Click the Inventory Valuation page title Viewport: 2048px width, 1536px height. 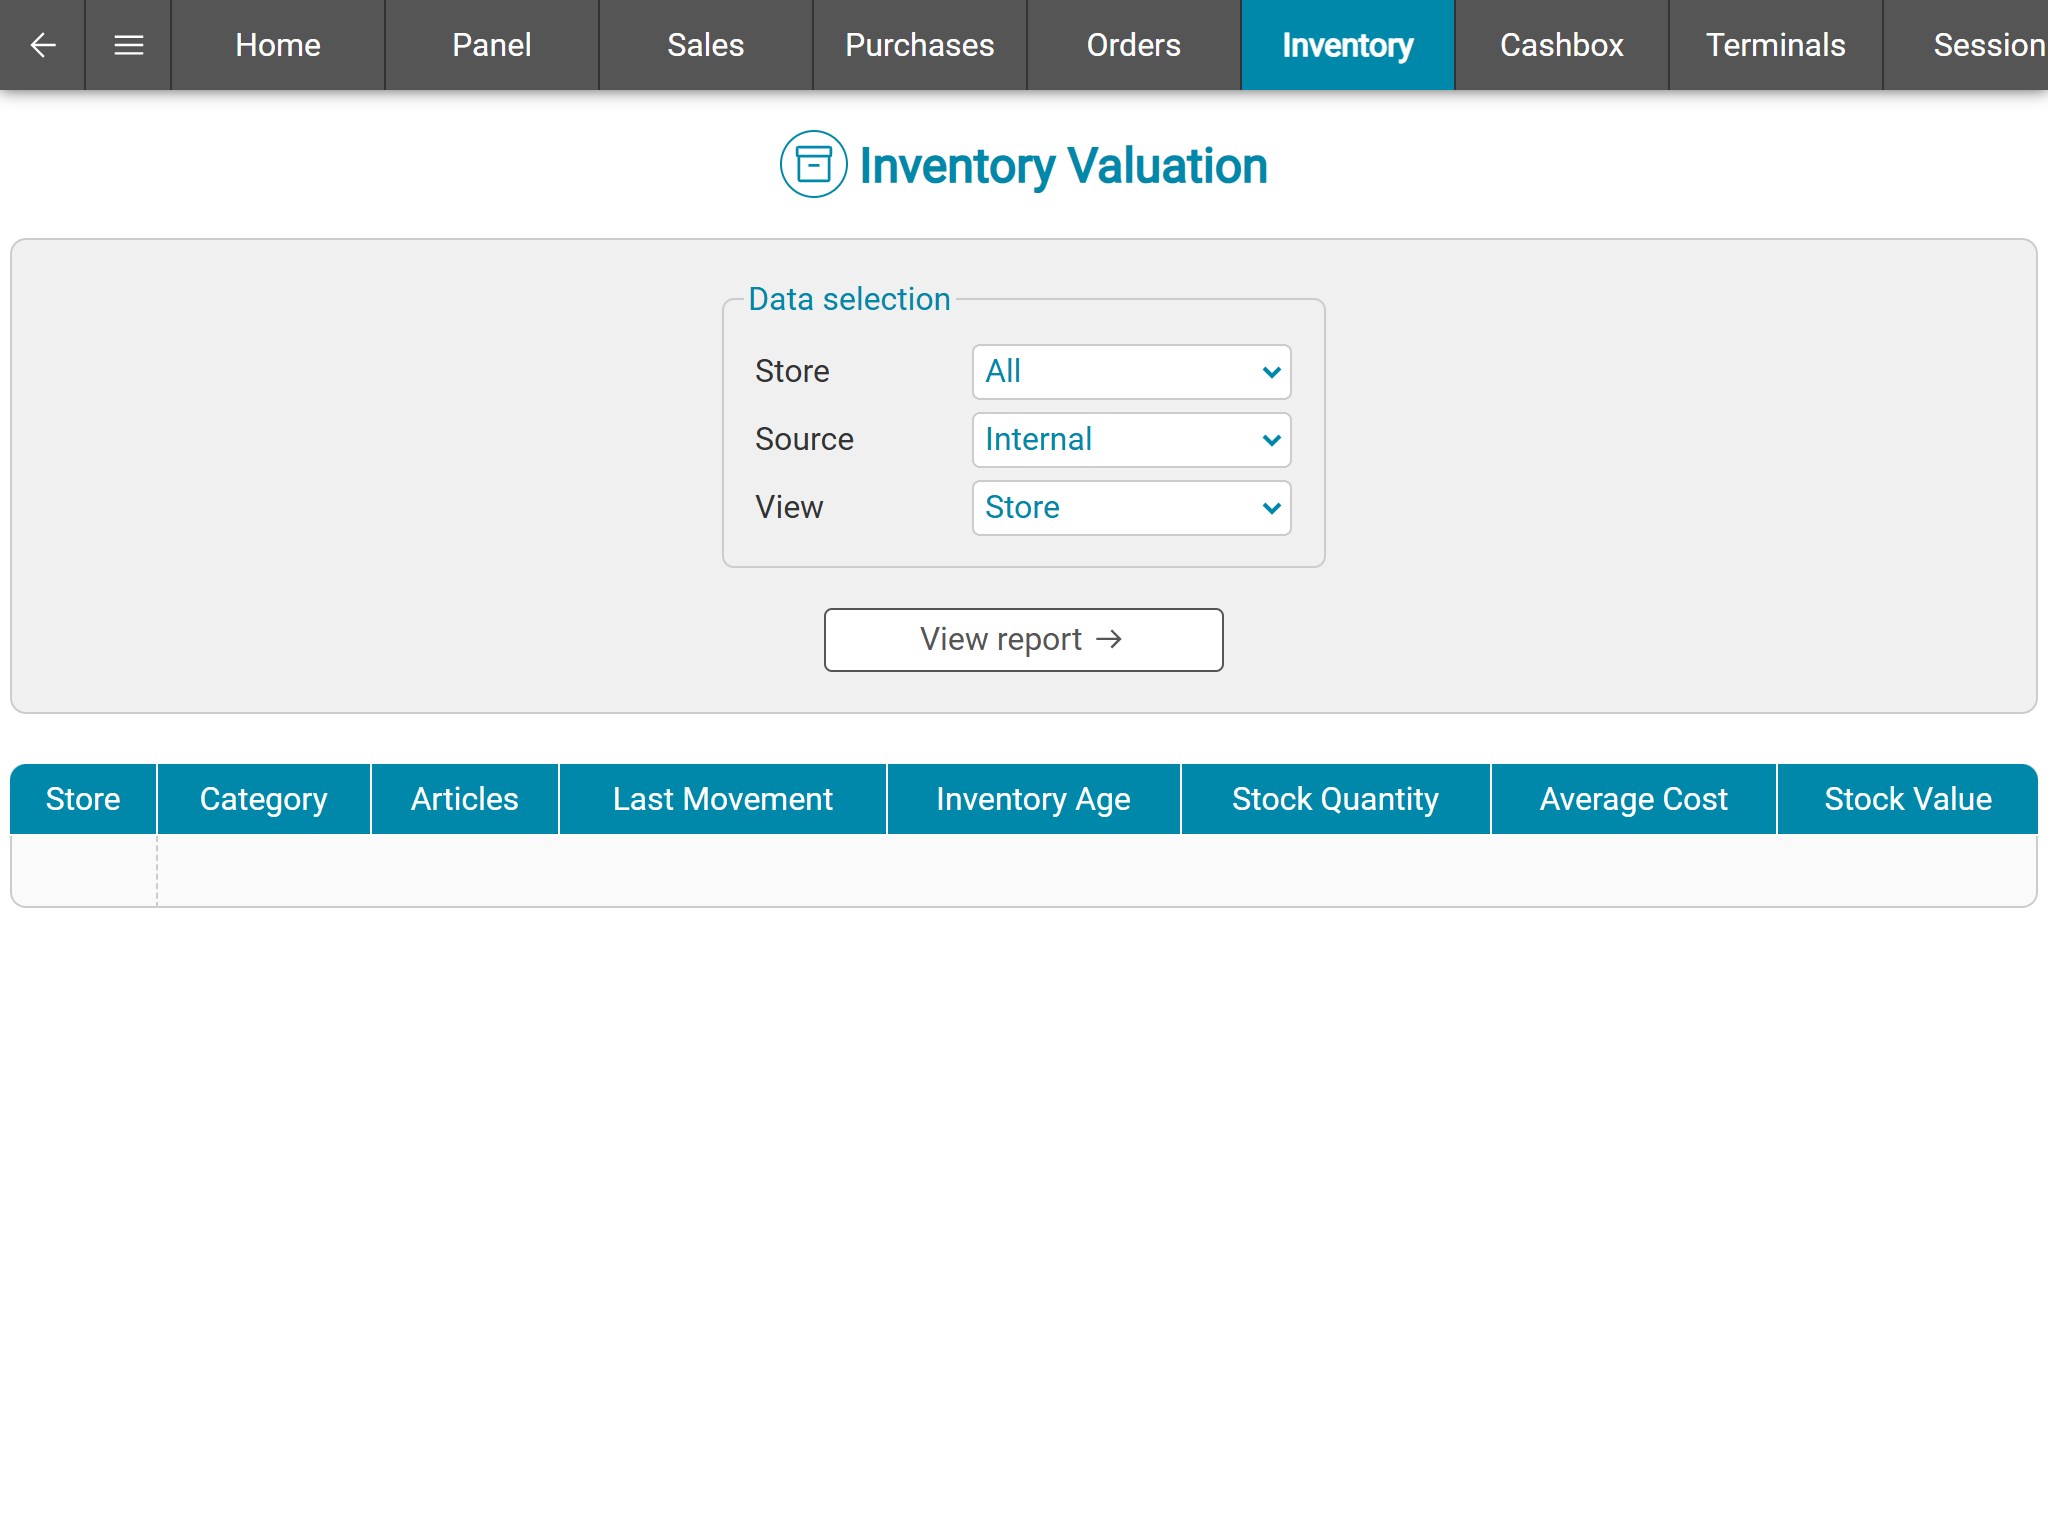pyautogui.click(x=1064, y=166)
